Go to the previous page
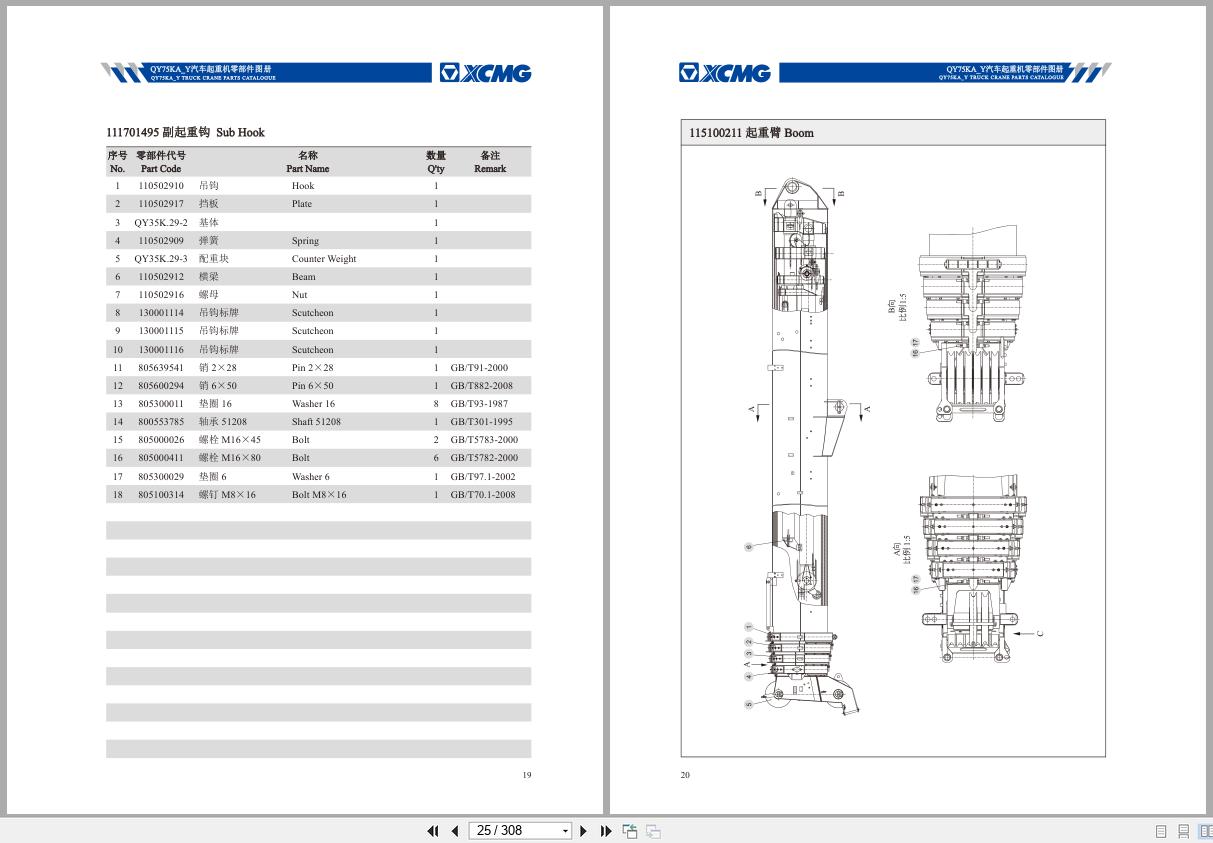This screenshot has height=843, width=1213. coord(455,831)
